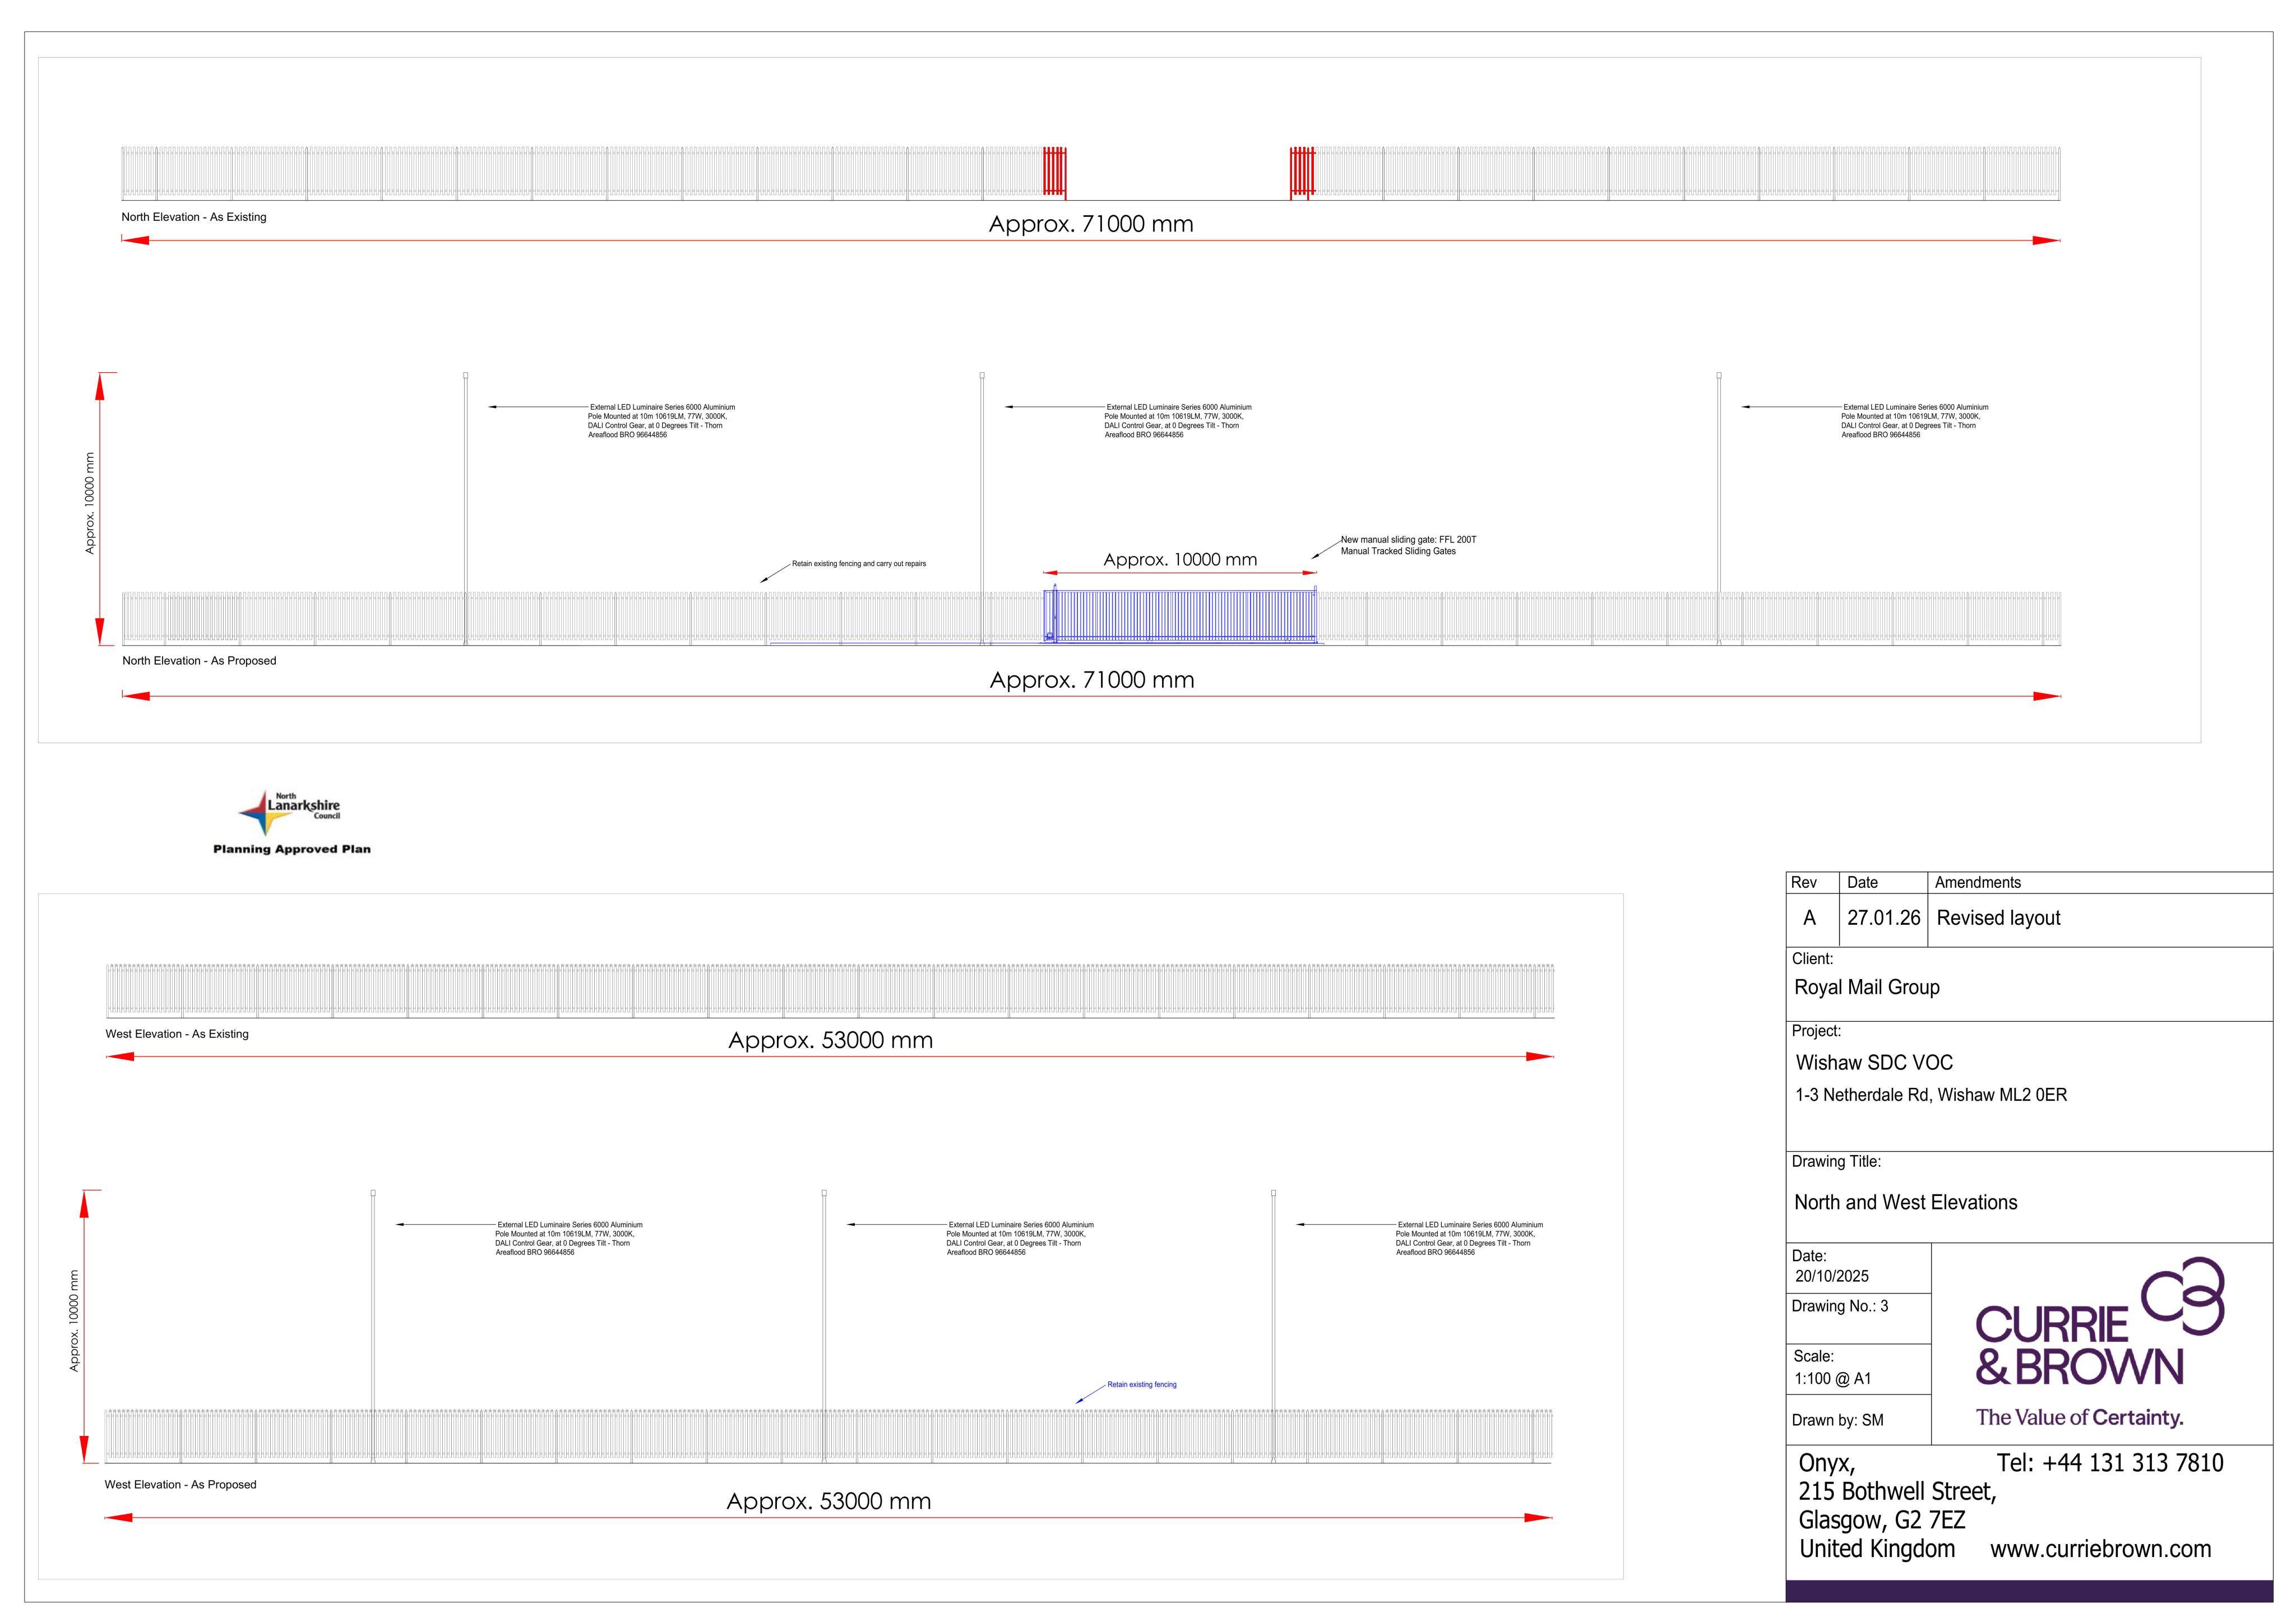The width and height of the screenshot is (2296, 1622).
Task: Click the 'Drawn by: SM' field
Action: click(1838, 1421)
